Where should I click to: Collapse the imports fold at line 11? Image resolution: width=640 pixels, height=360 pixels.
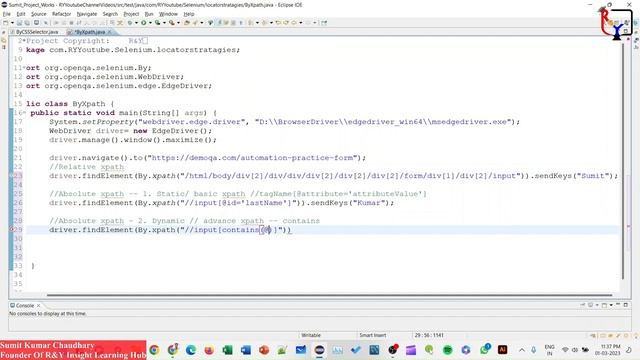pos(24,68)
